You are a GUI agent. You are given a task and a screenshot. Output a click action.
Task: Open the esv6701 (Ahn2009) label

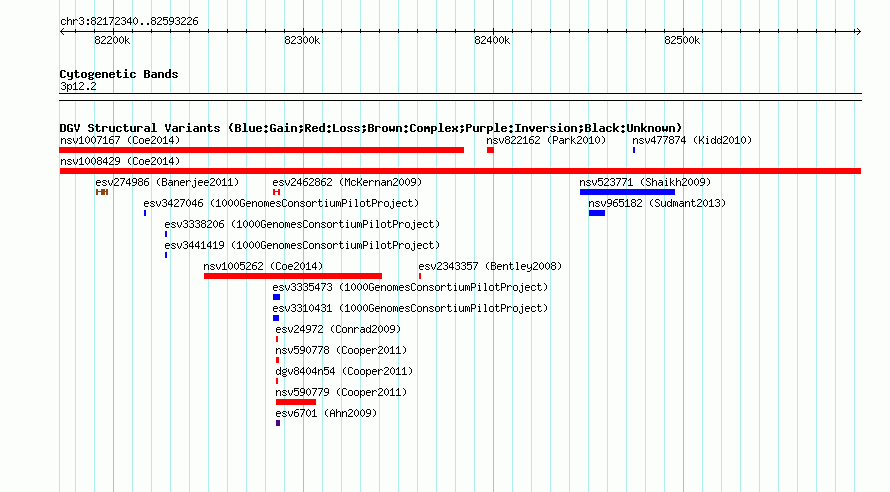tap(326, 413)
